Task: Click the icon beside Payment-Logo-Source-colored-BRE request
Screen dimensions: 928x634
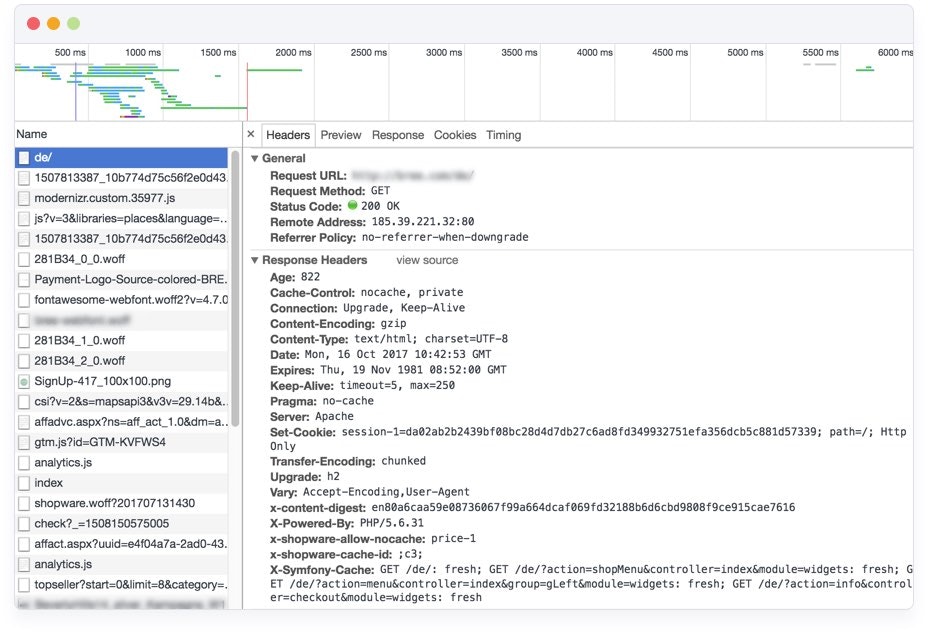Action: point(23,279)
